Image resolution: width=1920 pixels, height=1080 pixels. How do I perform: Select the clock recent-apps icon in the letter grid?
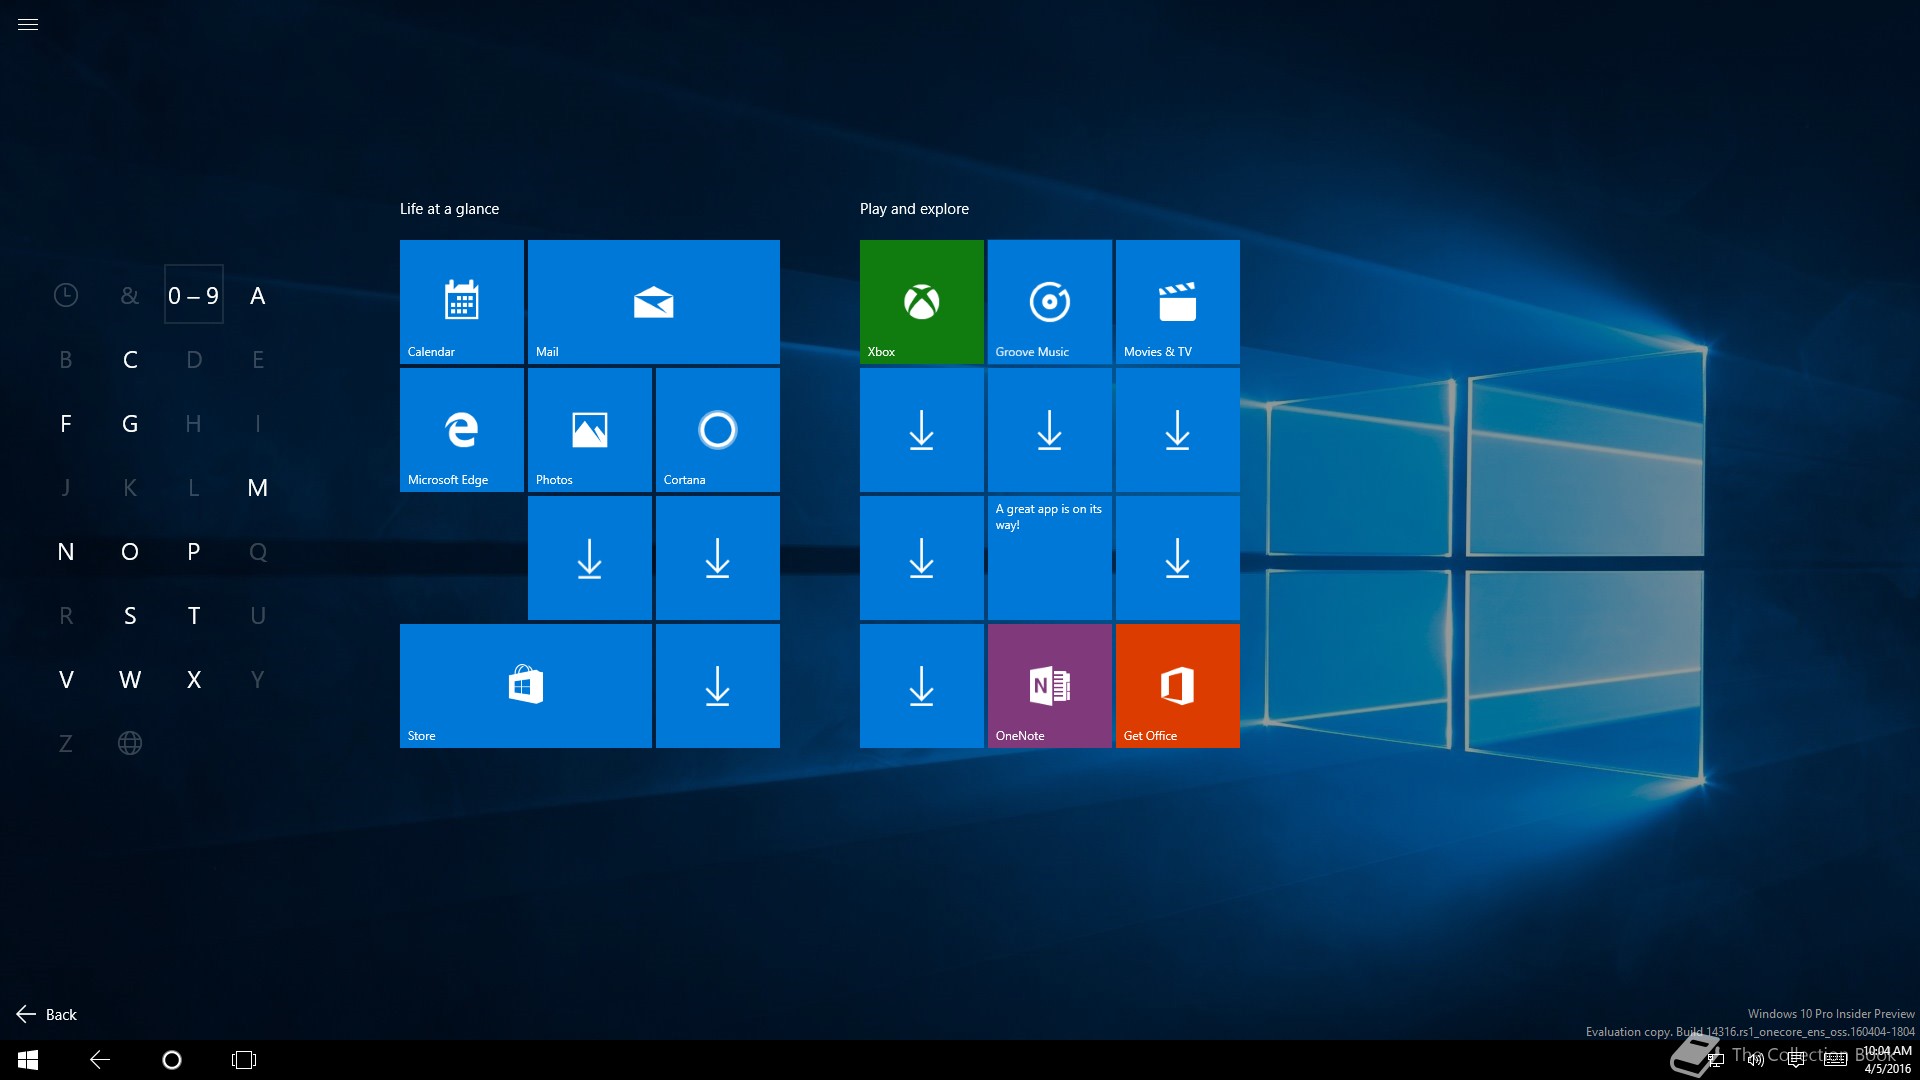pos(66,295)
